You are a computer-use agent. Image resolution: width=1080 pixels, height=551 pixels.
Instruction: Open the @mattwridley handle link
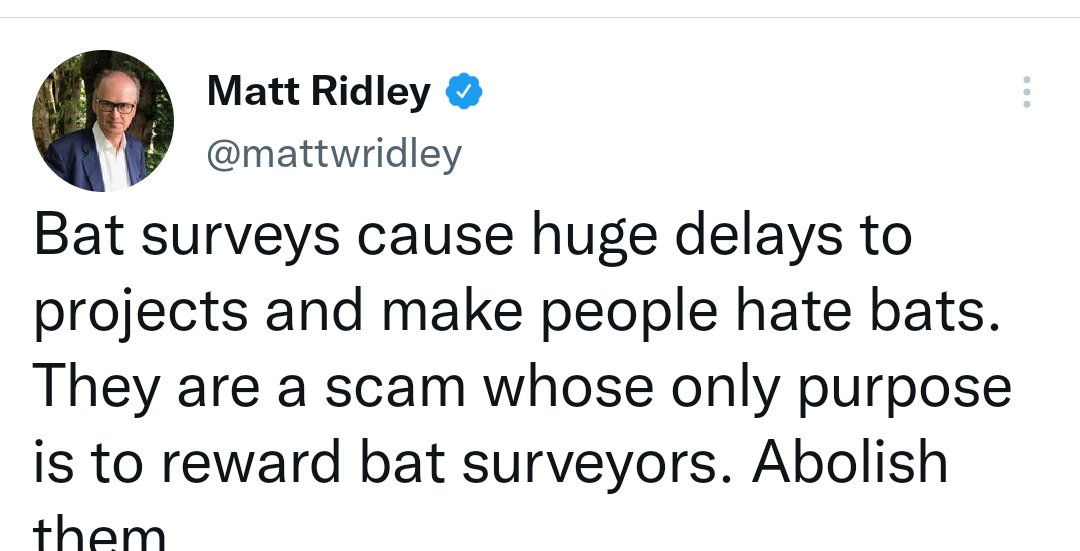(x=334, y=155)
